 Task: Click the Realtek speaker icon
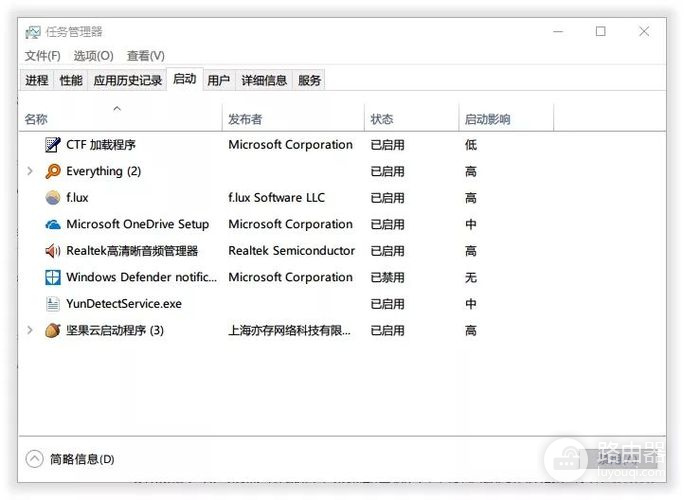53,251
